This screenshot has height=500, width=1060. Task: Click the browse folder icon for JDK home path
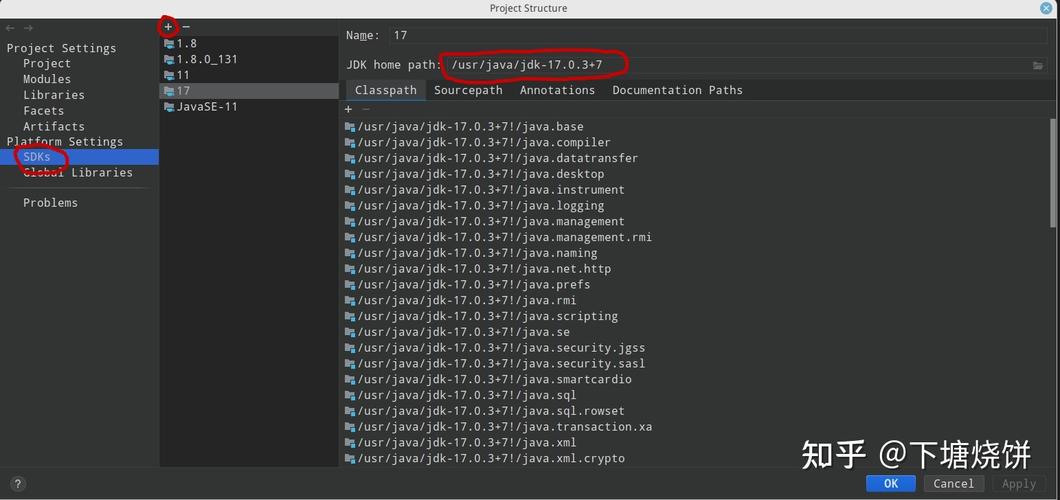[1038, 65]
